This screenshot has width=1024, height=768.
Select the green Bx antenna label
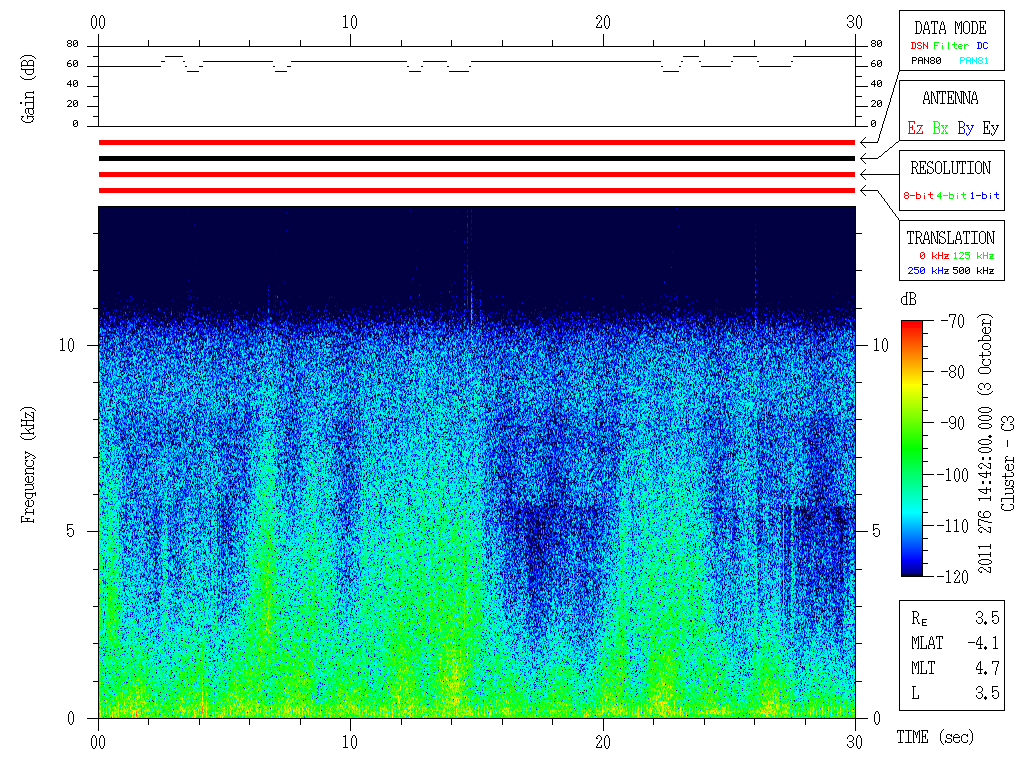[940, 129]
